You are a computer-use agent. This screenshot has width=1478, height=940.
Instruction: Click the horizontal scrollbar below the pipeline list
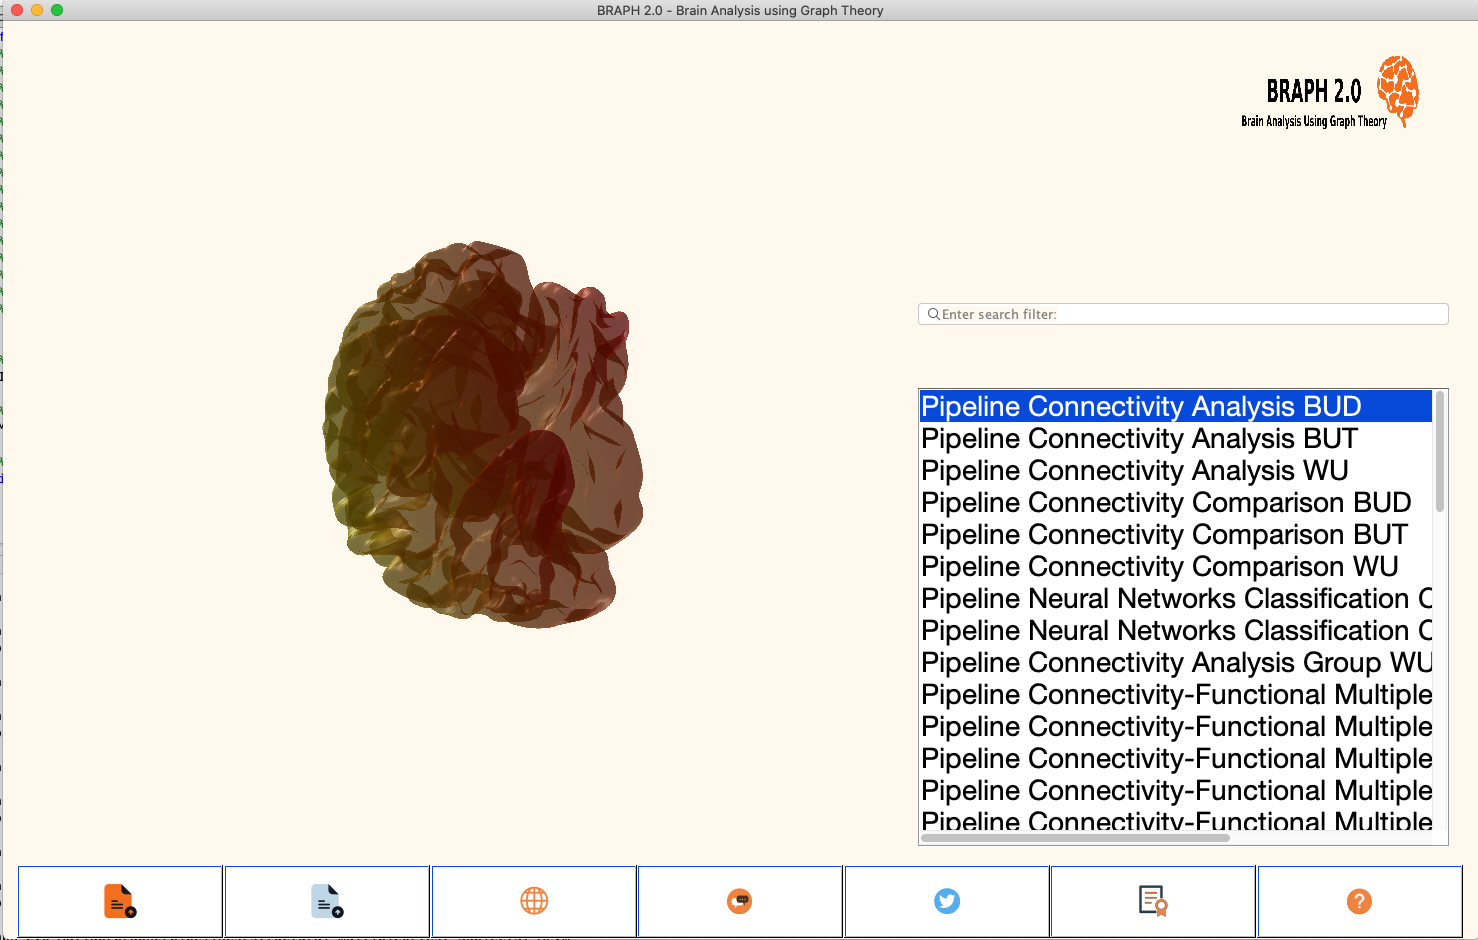tap(1075, 838)
